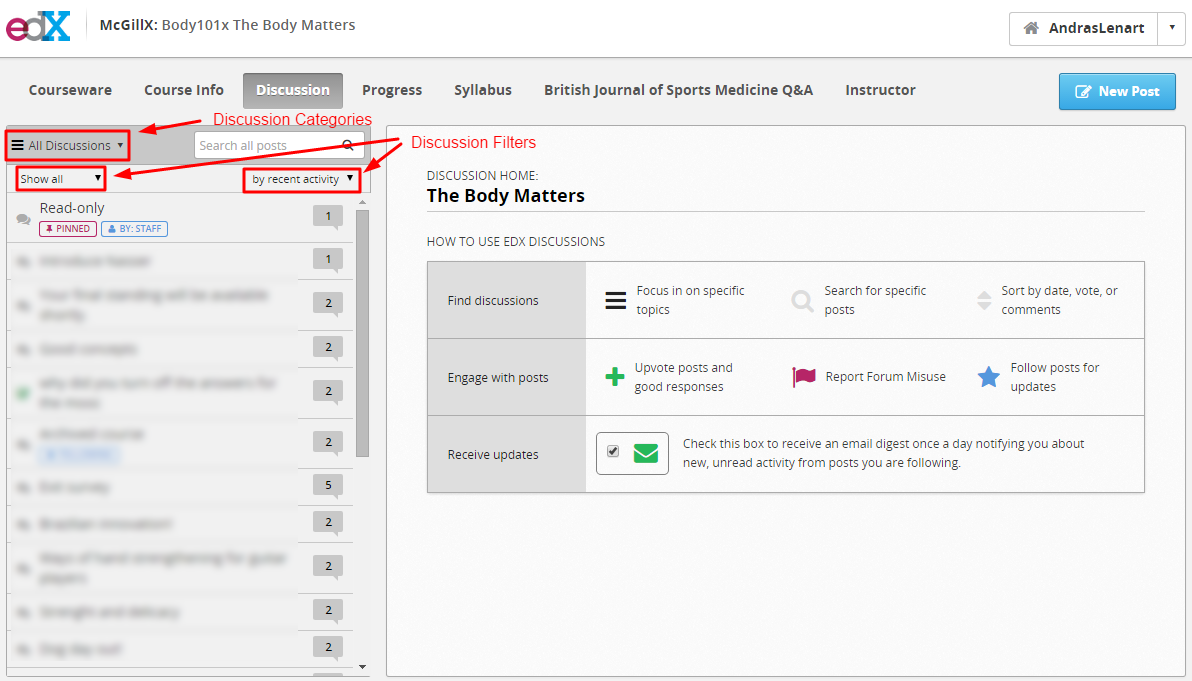Image resolution: width=1192 pixels, height=681 pixels.
Task: Open the Read-only pinned thread
Action: click(161, 217)
